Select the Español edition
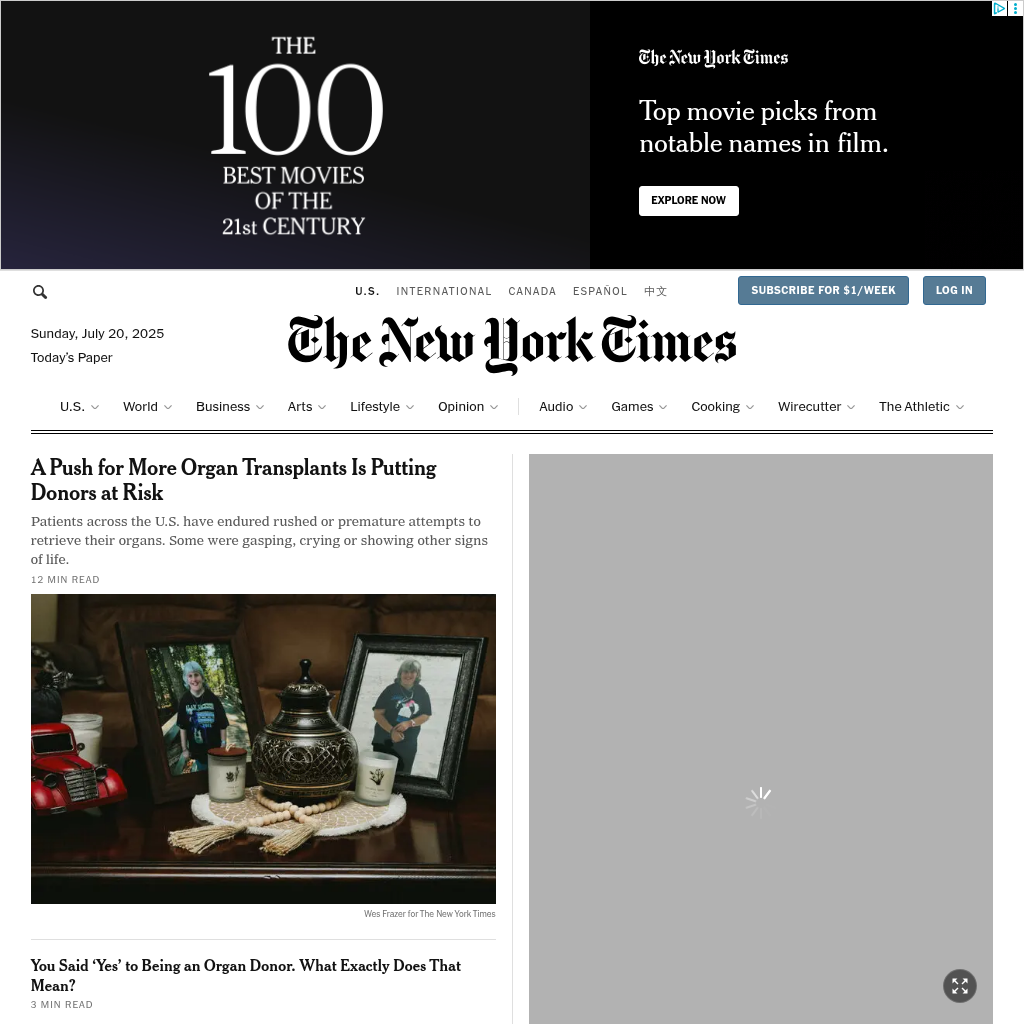1024x1024 pixels. pyautogui.click(x=600, y=291)
